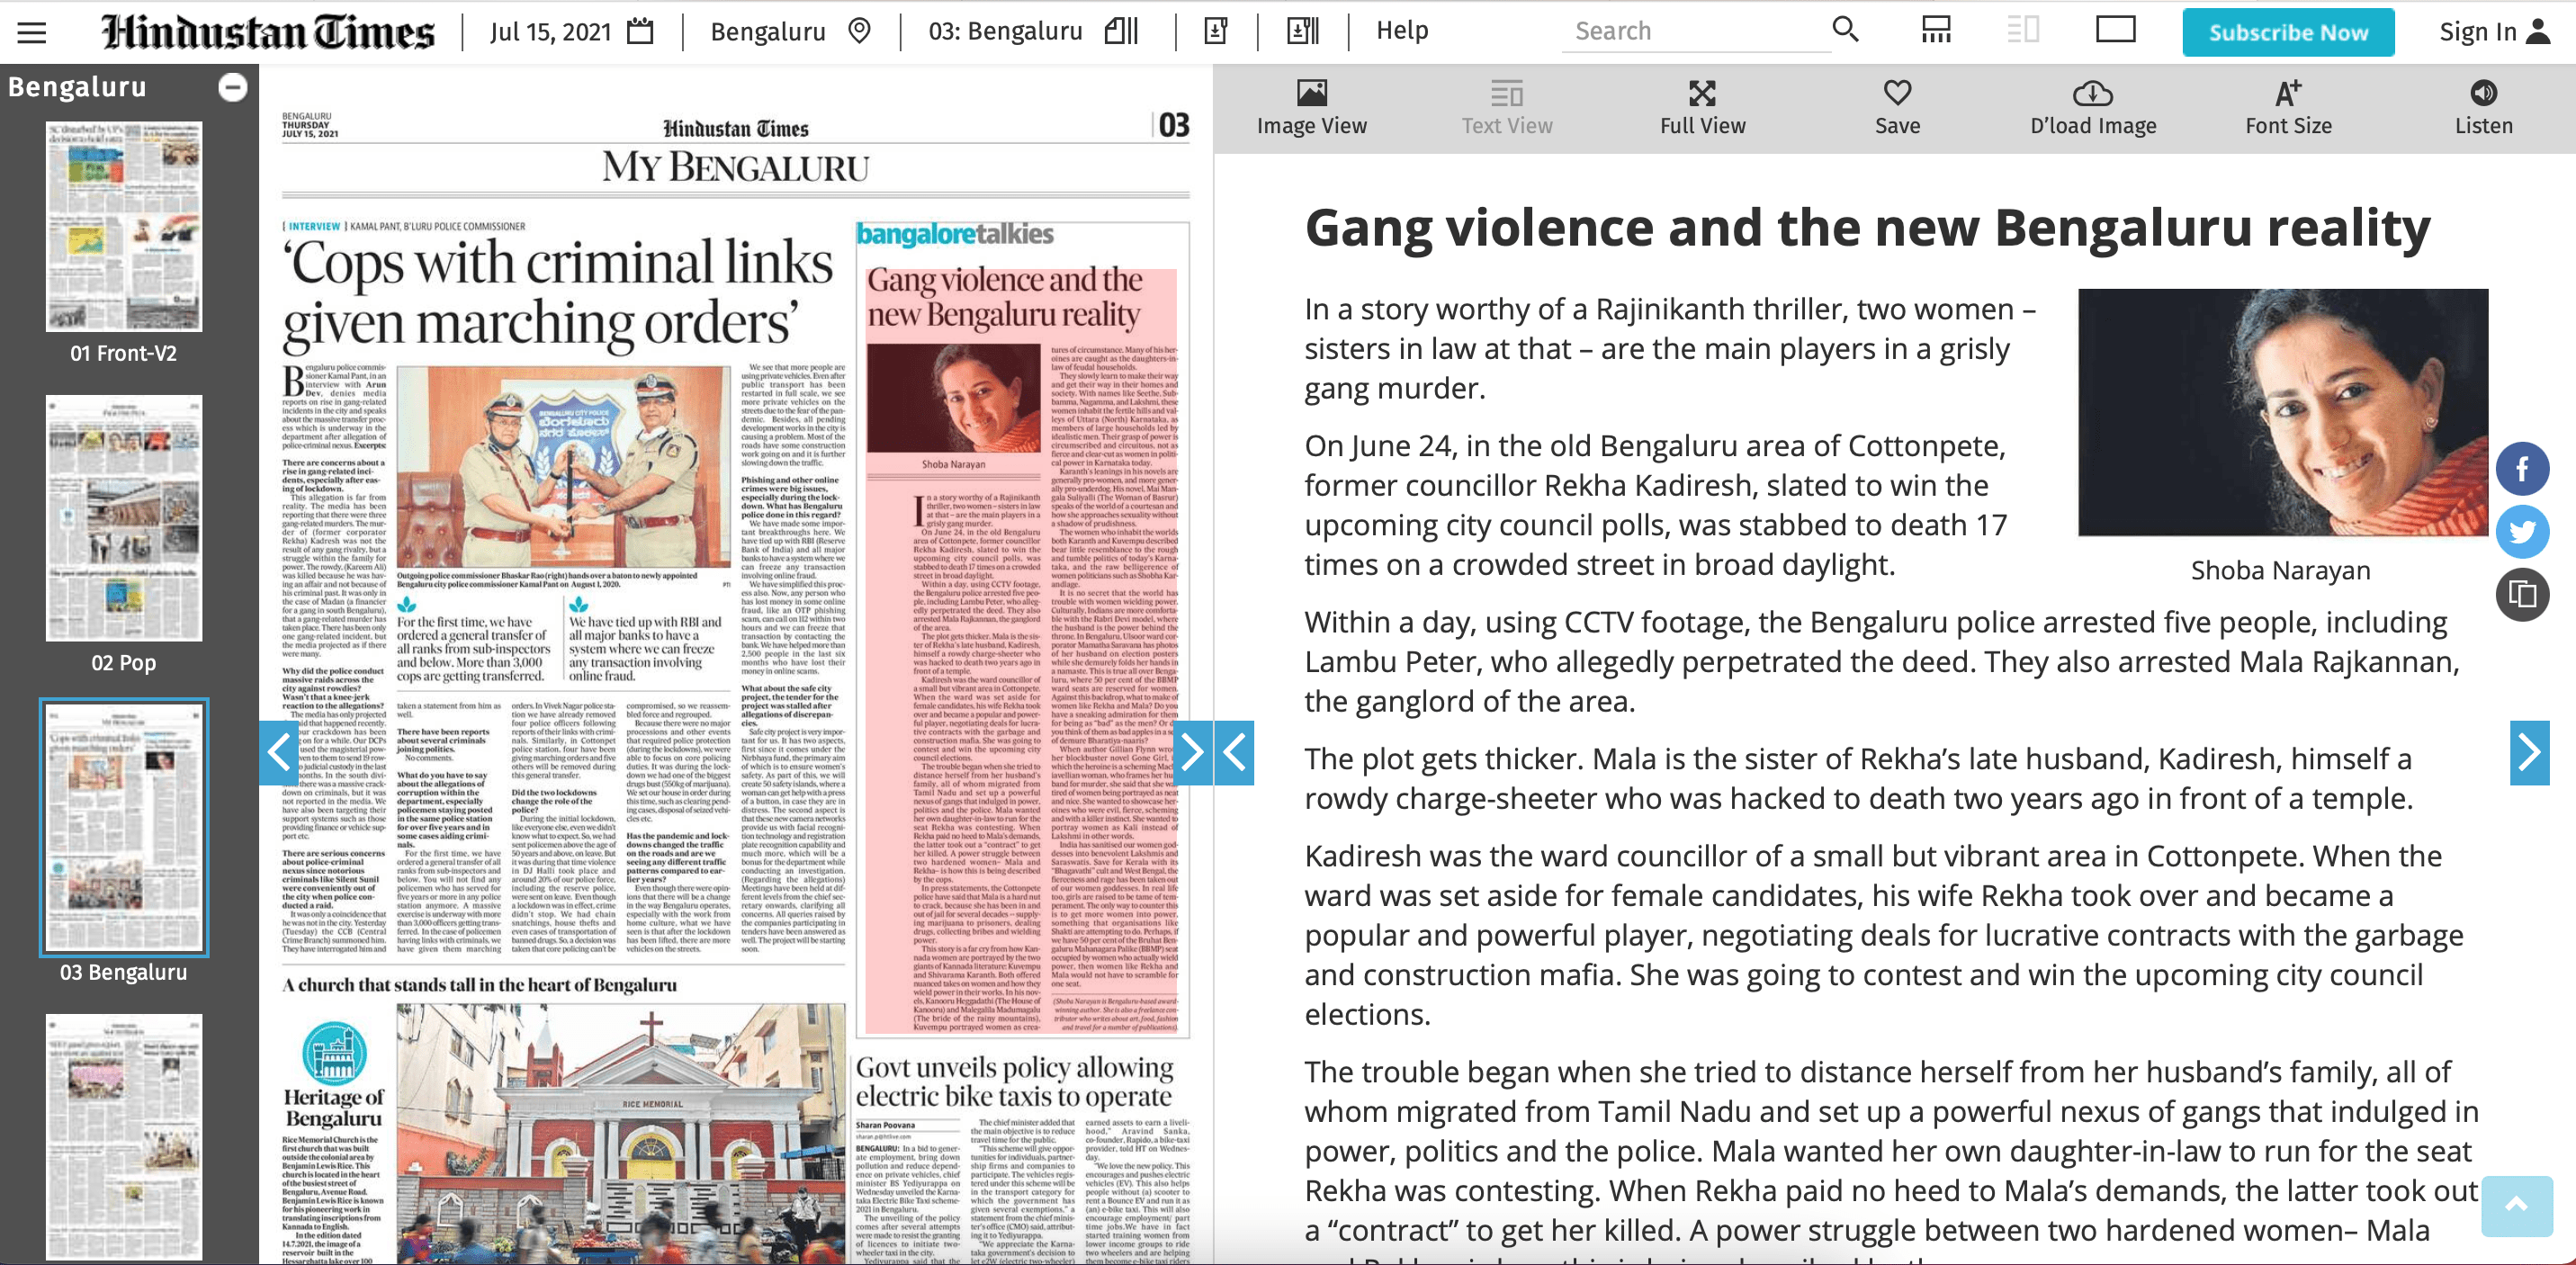2576x1265 pixels.
Task: Click the search magnifier icon
Action: [x=1845, y=30]
